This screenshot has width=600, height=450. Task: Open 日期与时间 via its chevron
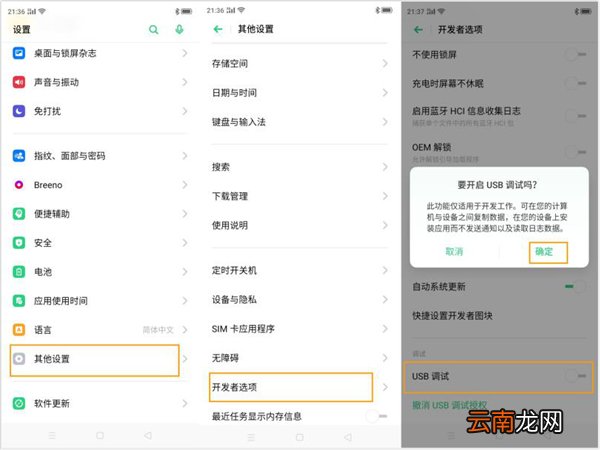[x=385, y=92]
